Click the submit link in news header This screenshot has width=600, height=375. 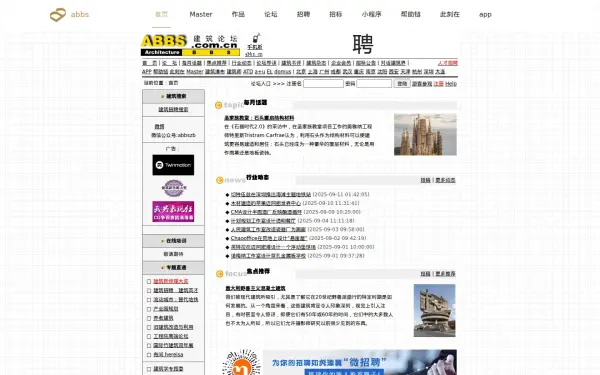tap(426, 180)
